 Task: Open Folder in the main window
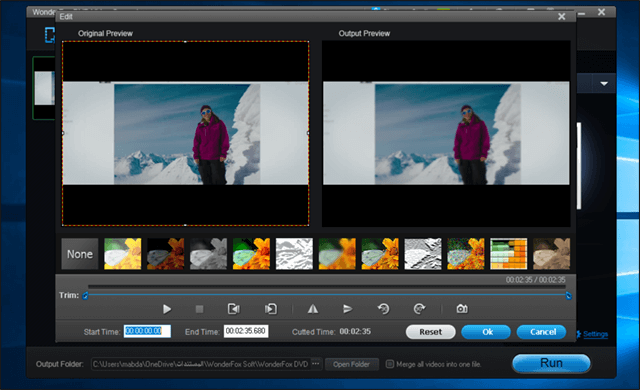pyautogui.click(x=351, y=364)
